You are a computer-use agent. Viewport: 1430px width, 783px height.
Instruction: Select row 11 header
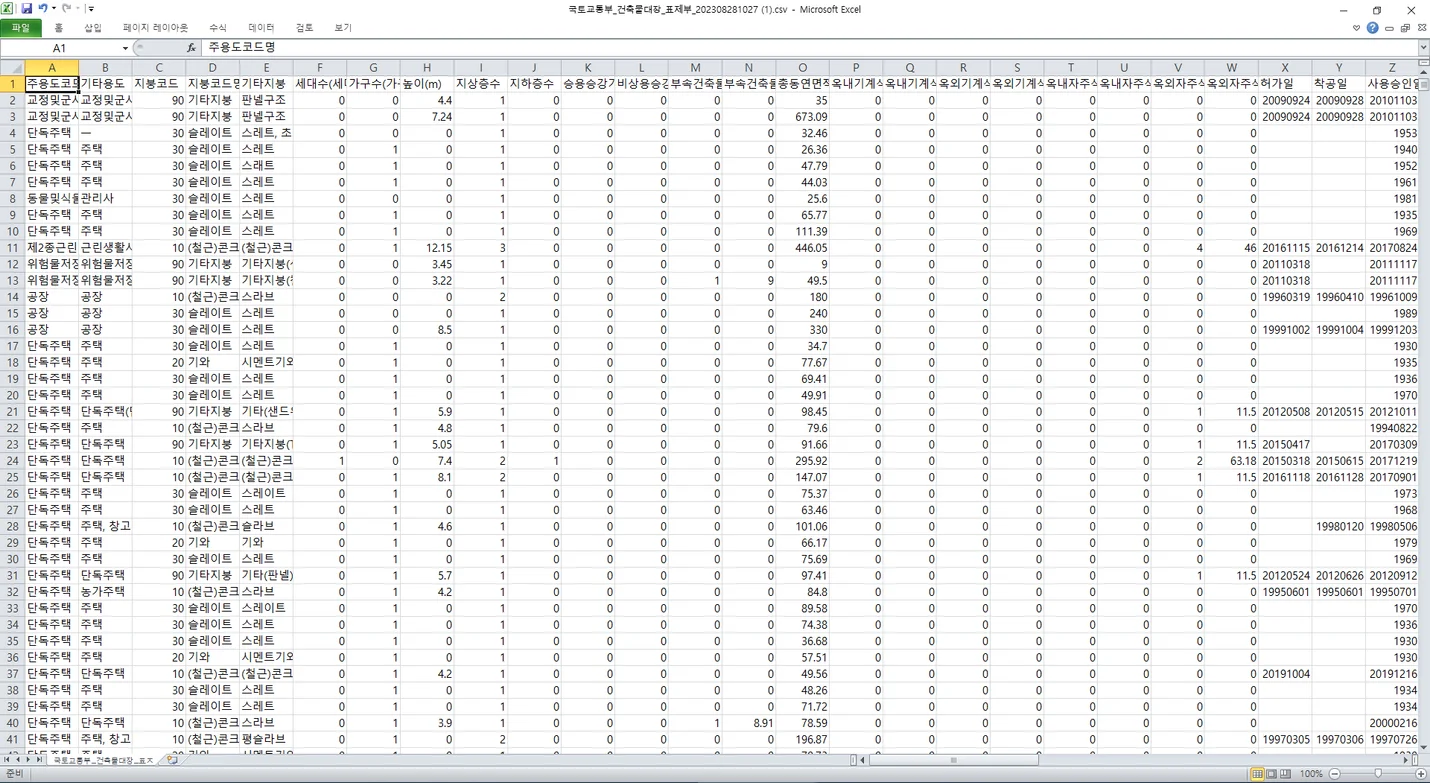12,248
